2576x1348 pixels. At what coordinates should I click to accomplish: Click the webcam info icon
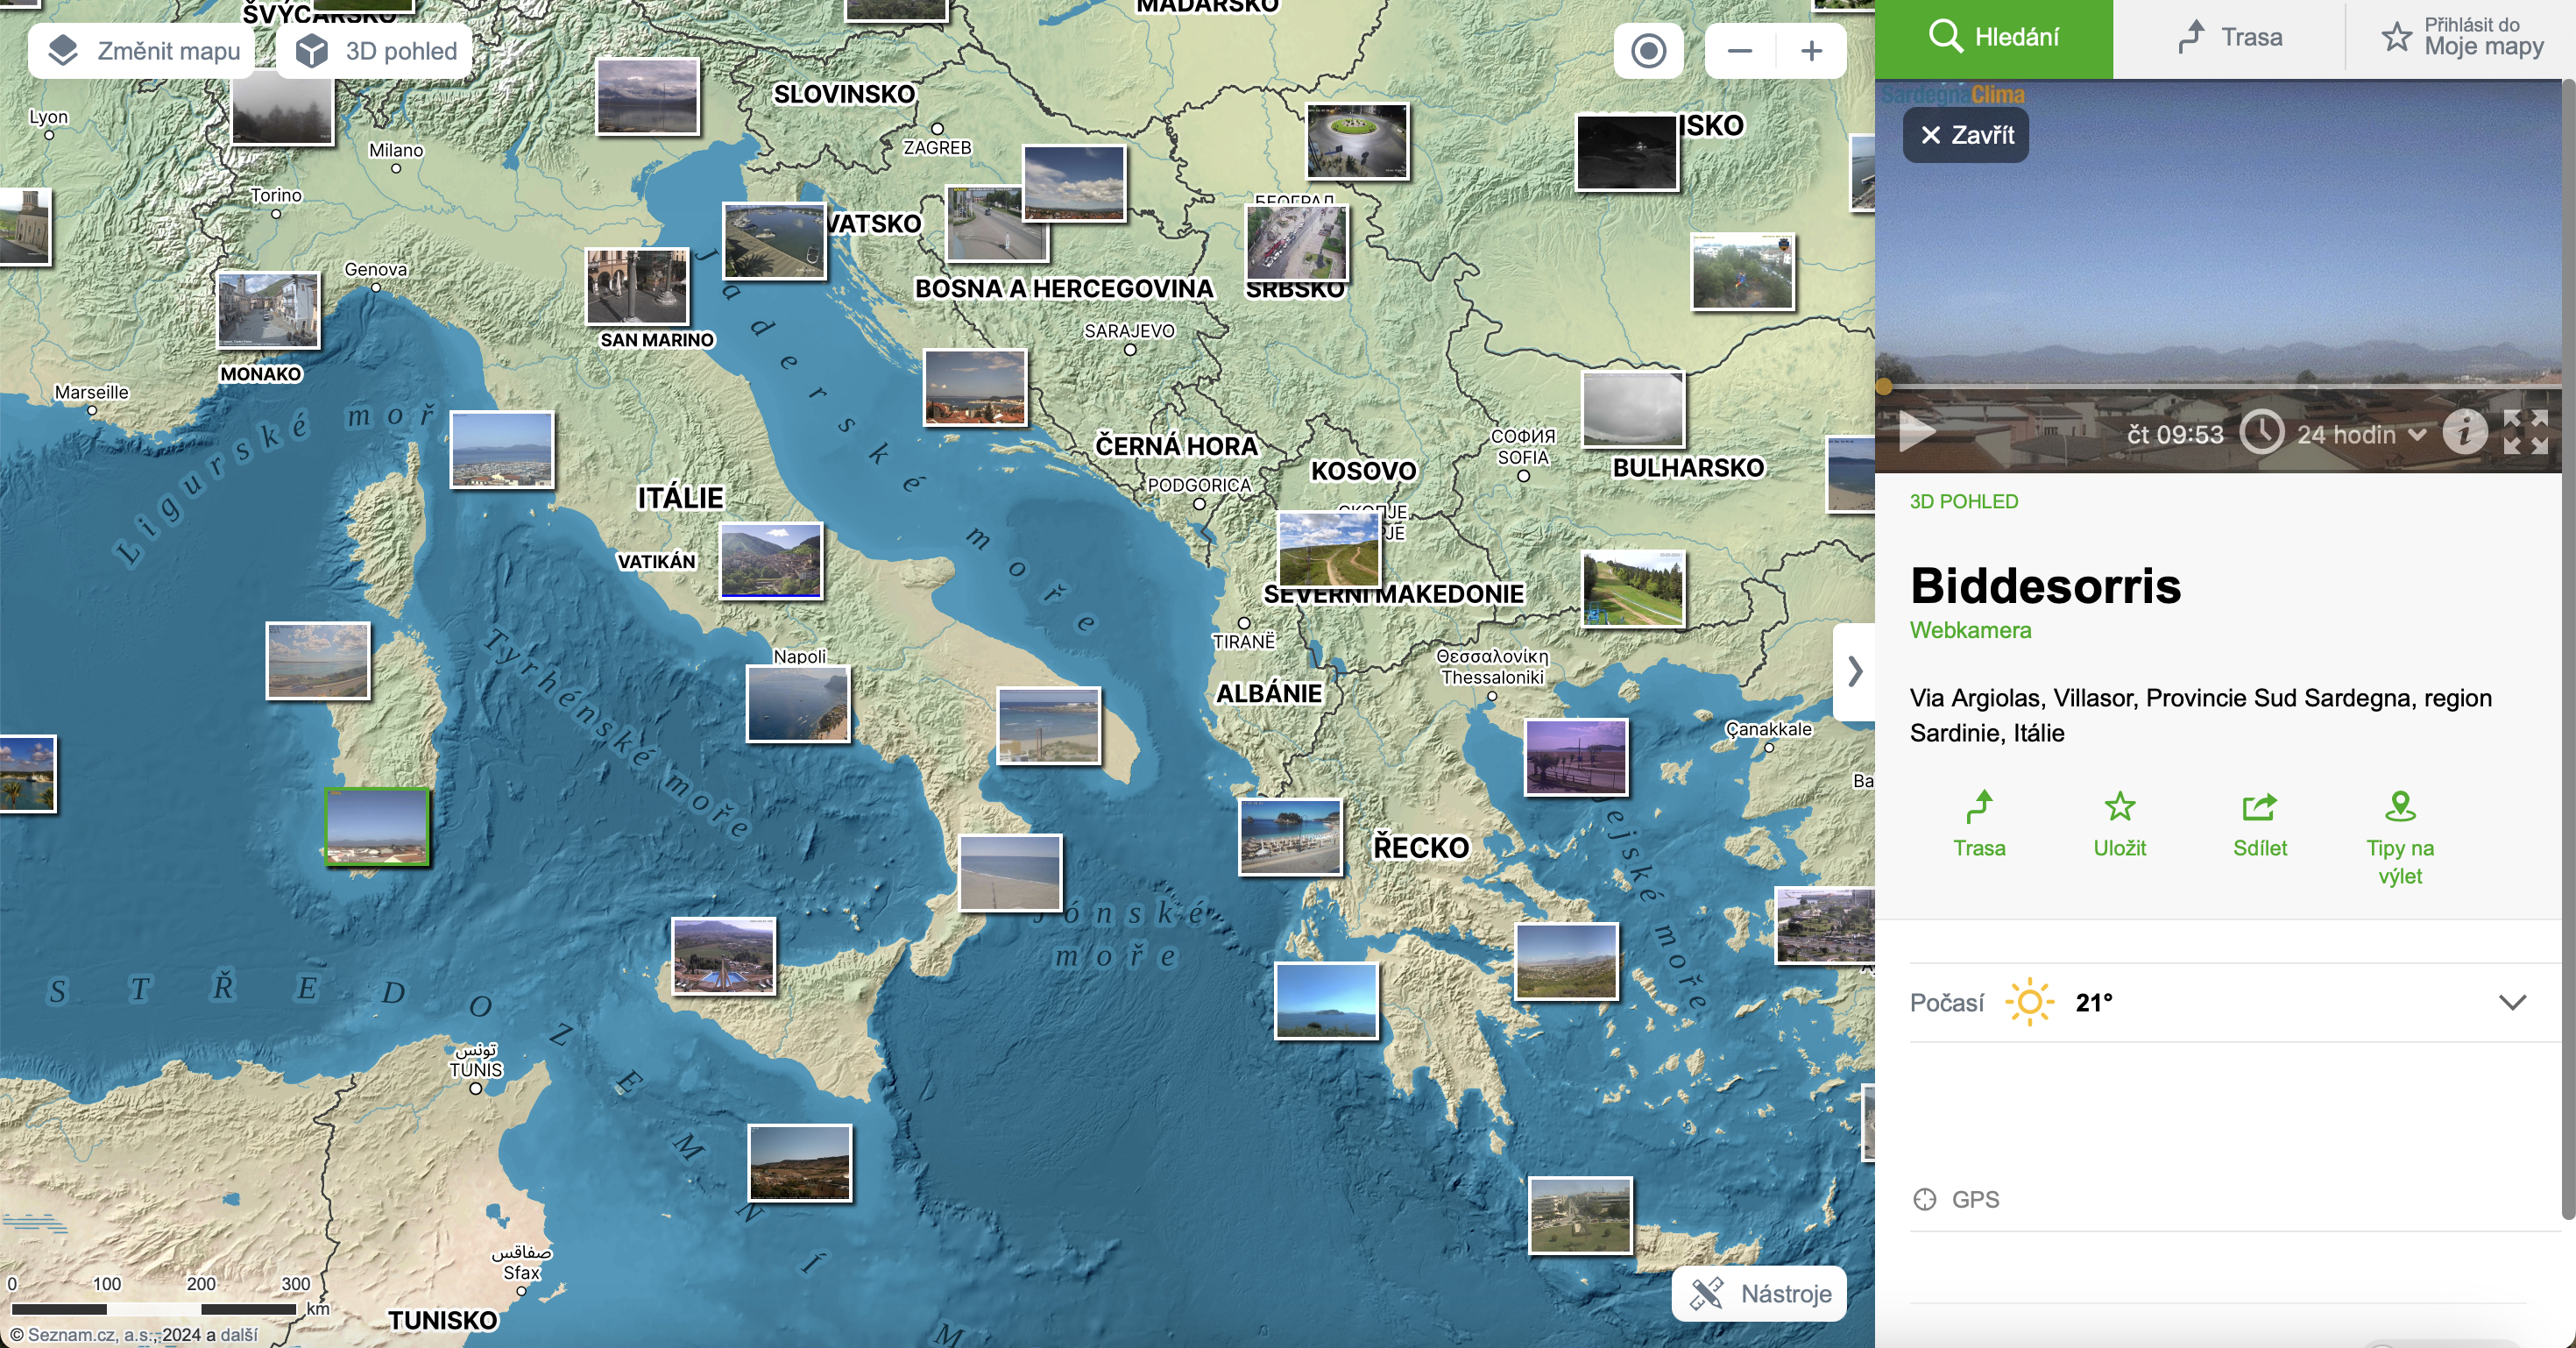pyautogui.click(x=2464, y=433)
